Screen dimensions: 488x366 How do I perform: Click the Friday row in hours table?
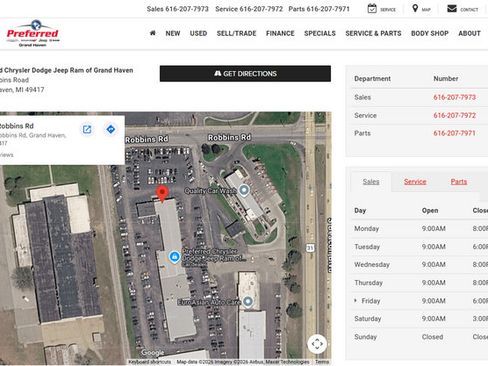(419, 301)
